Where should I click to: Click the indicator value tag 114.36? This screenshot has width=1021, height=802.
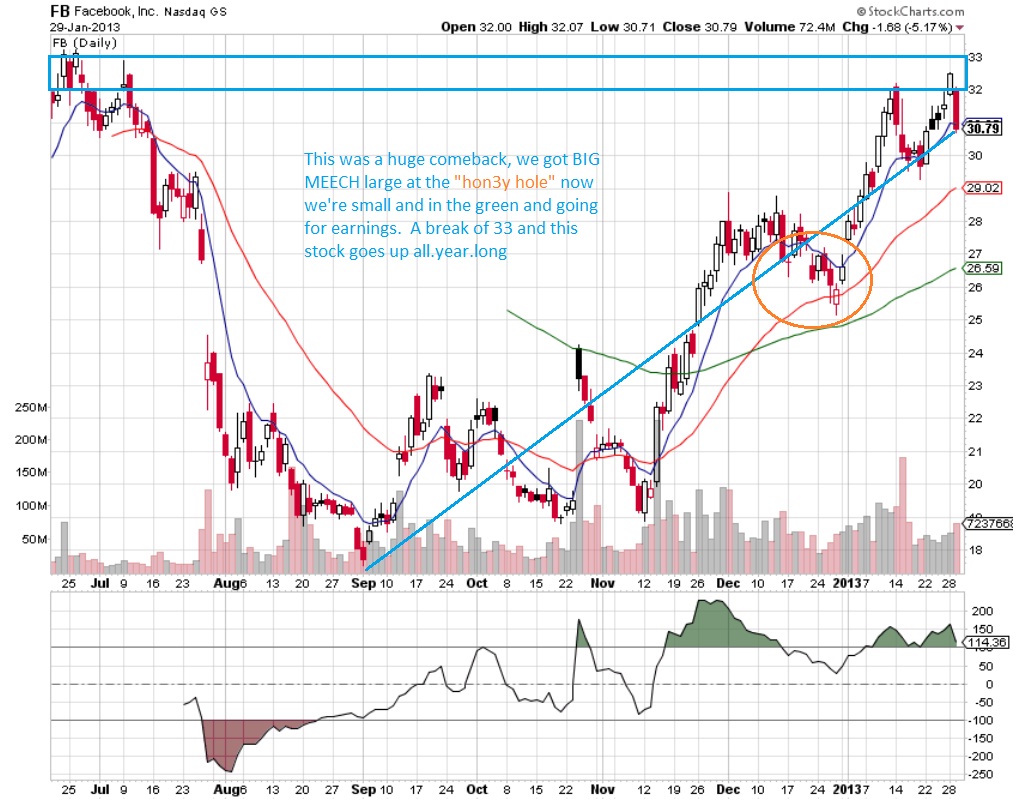coord(987,643)
